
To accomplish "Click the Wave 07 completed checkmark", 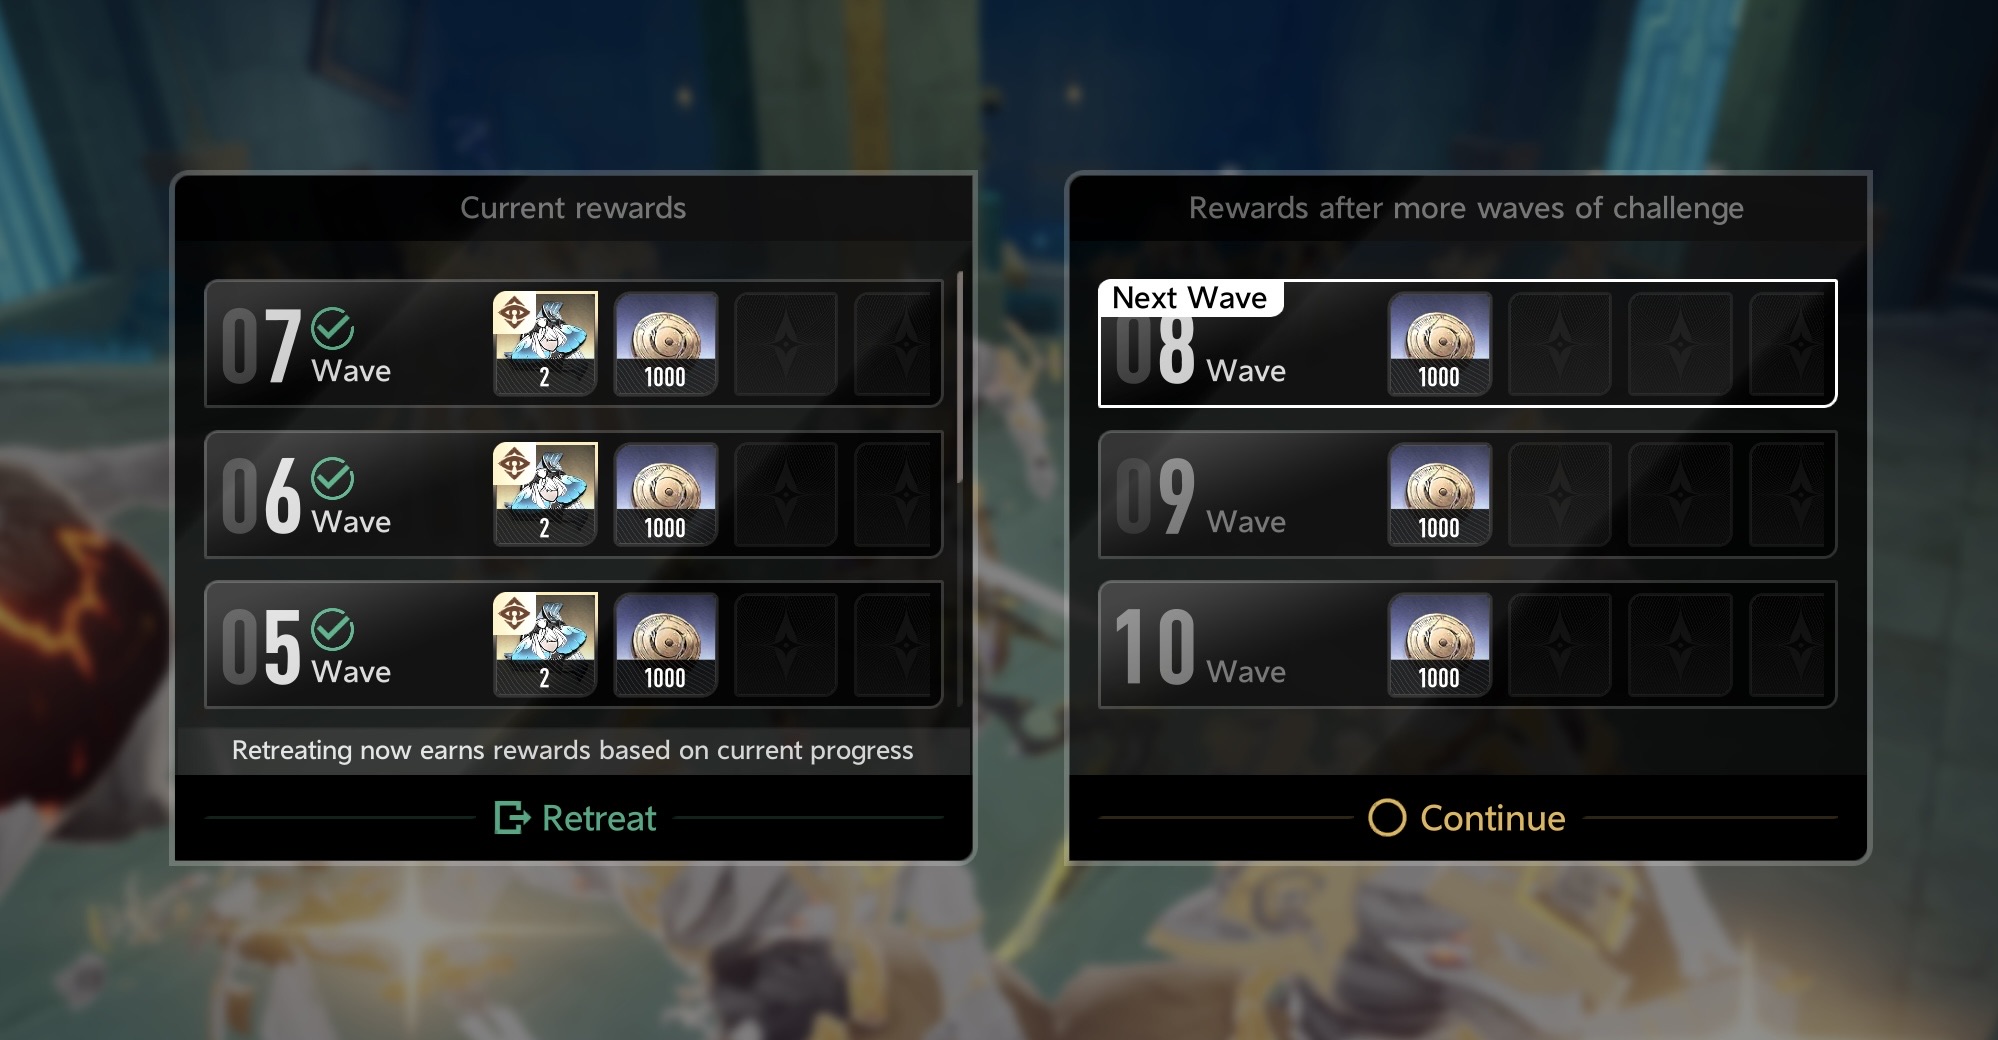I will coord(332,328).
